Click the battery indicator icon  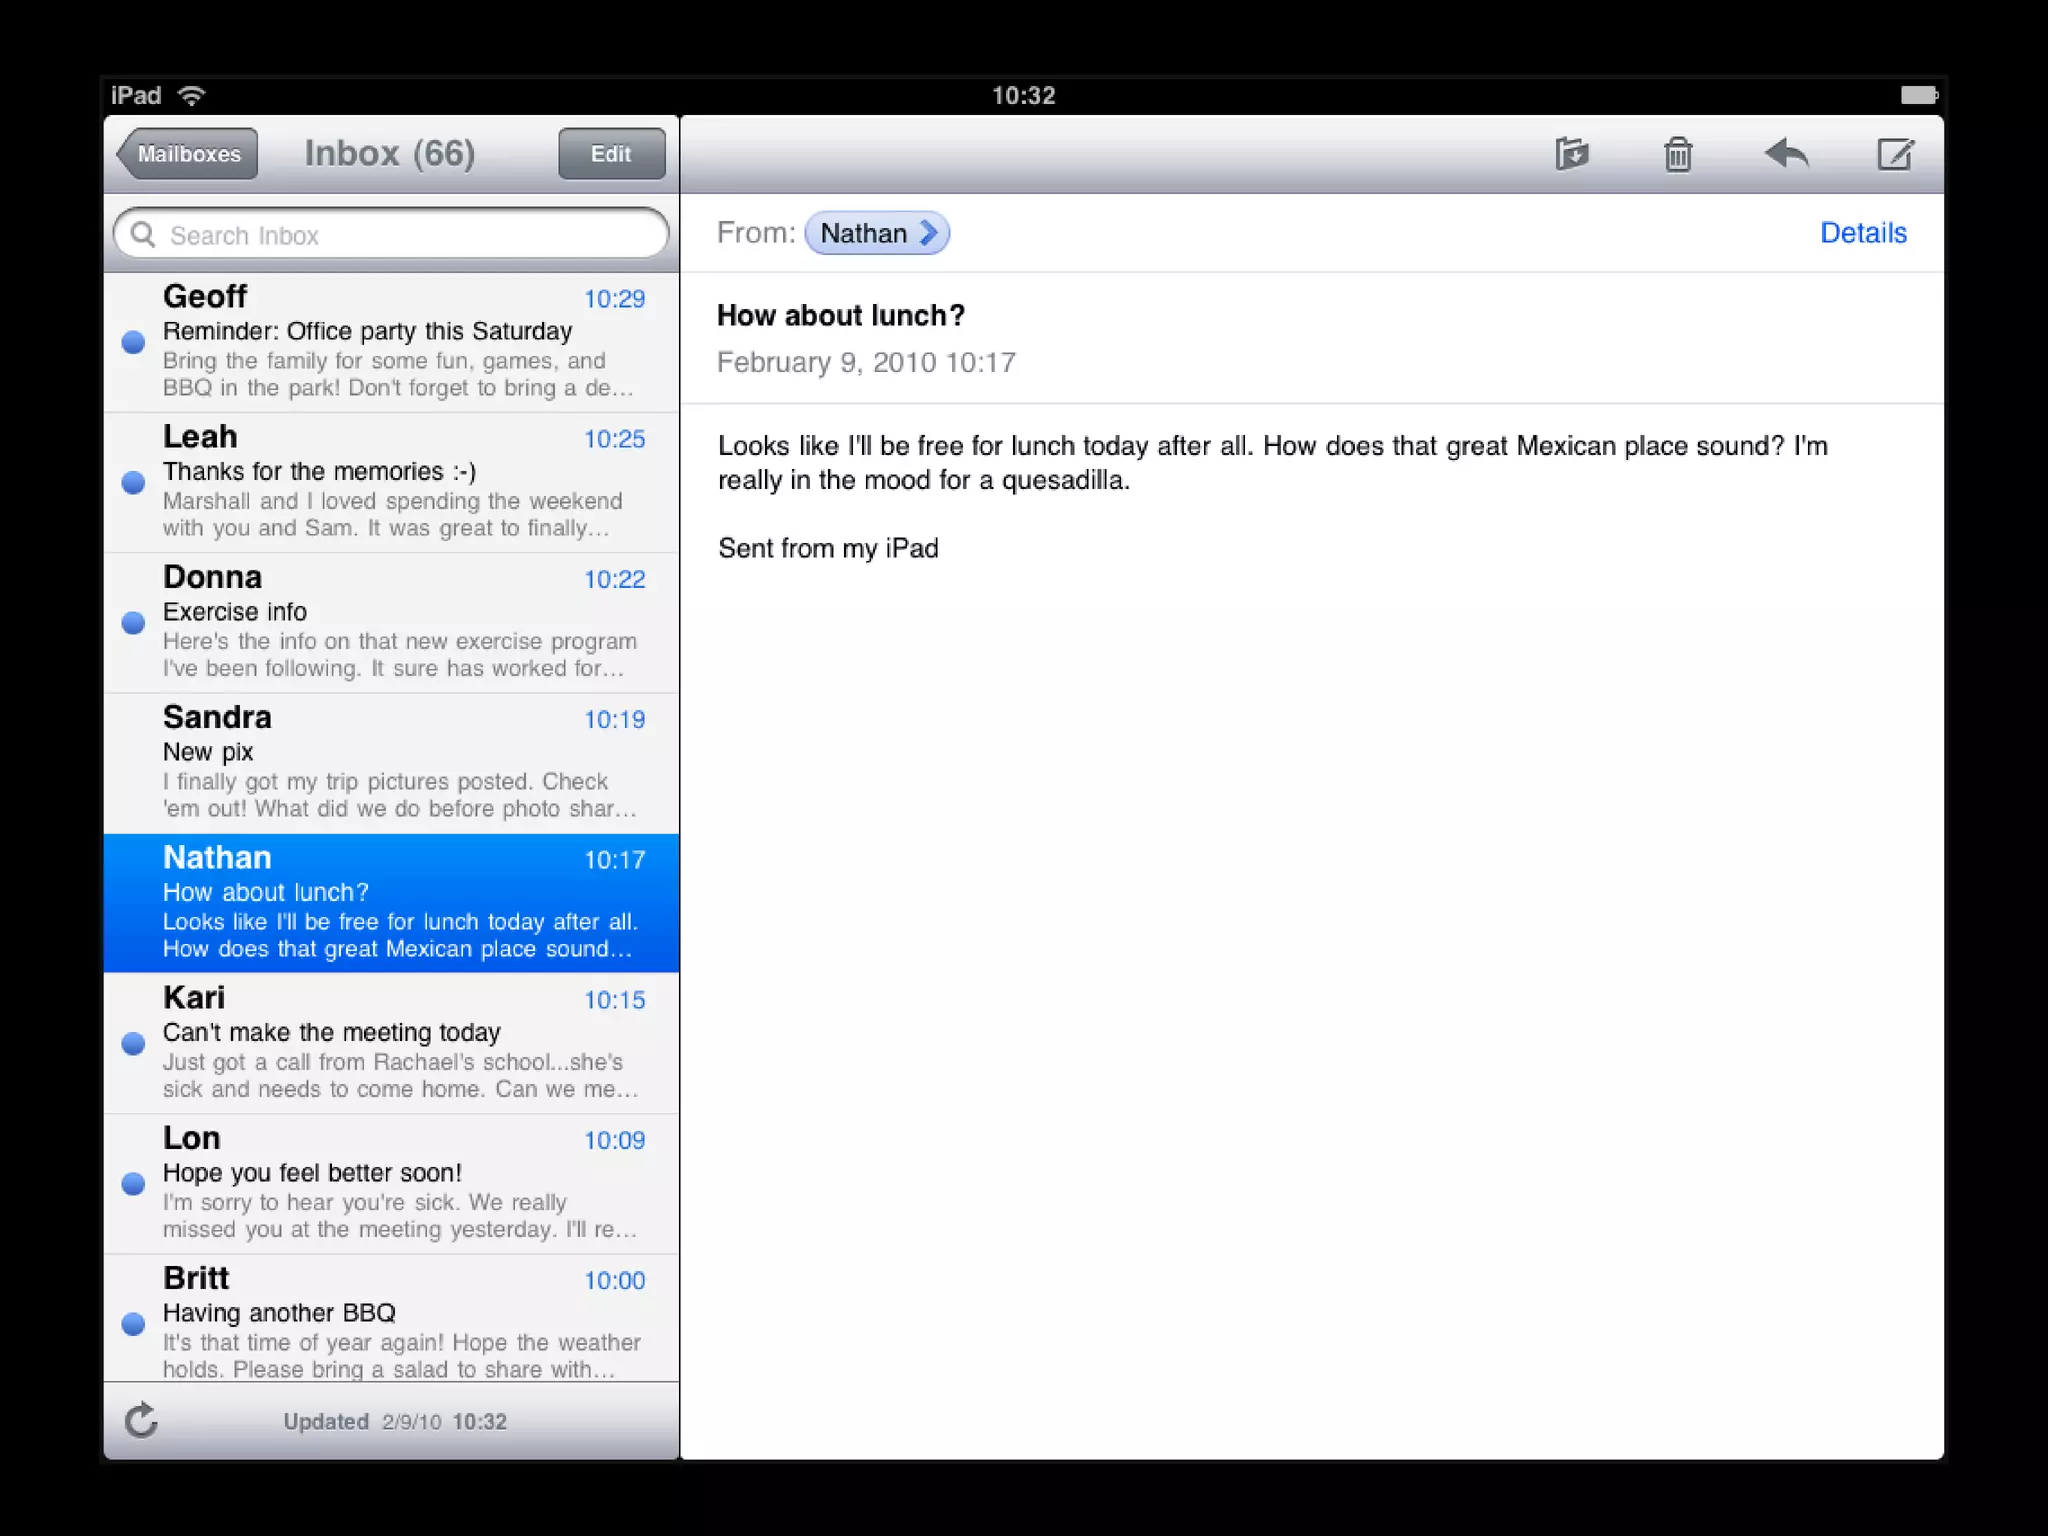1919,95
